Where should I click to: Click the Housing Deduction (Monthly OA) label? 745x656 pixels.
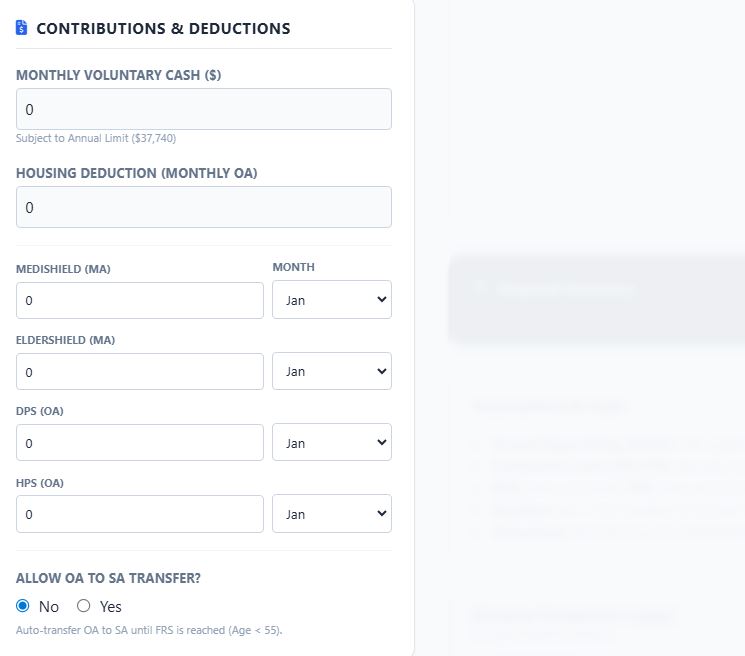coord(136,173)
